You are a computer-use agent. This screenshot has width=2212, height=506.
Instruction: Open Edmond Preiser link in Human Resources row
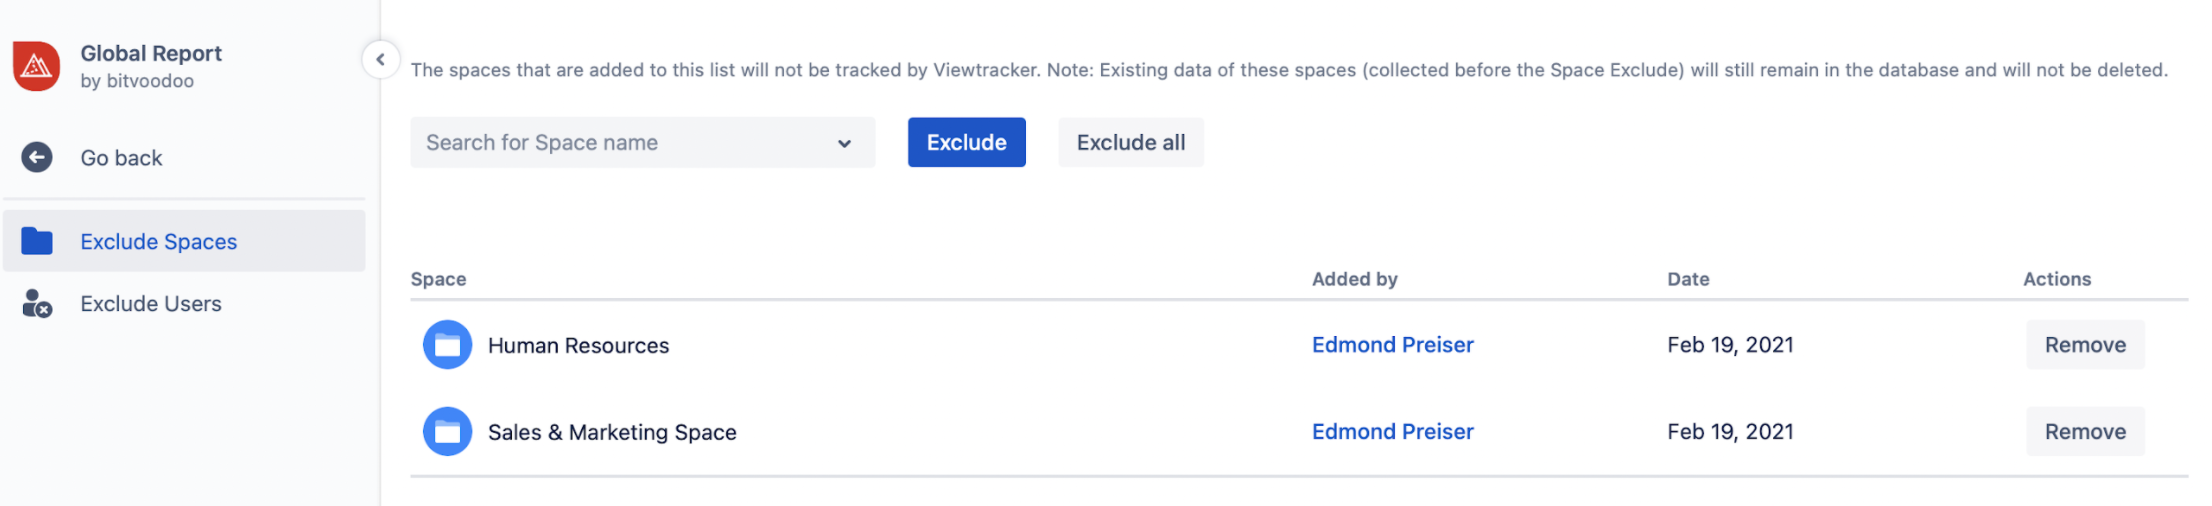point(1392,345)
